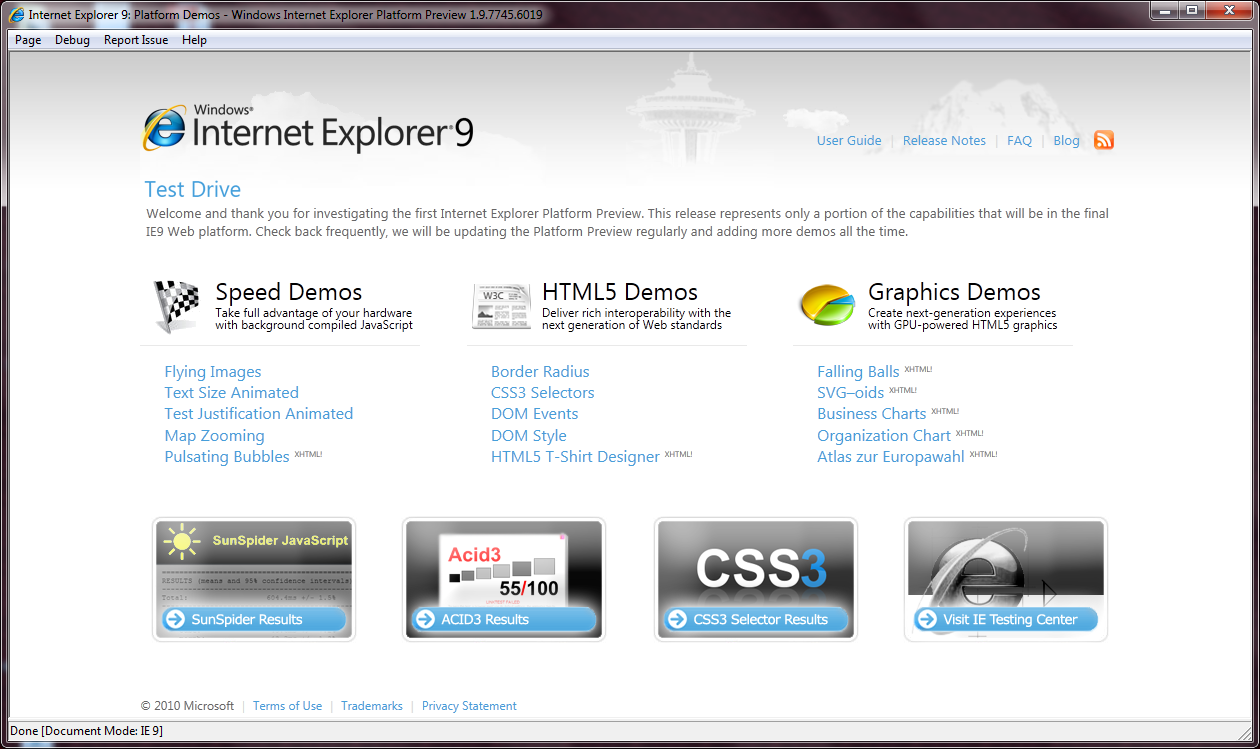Click arrow icon on SunSpider Results button
The height and width of the screenshot is (749, 1260).
(176, 619)
